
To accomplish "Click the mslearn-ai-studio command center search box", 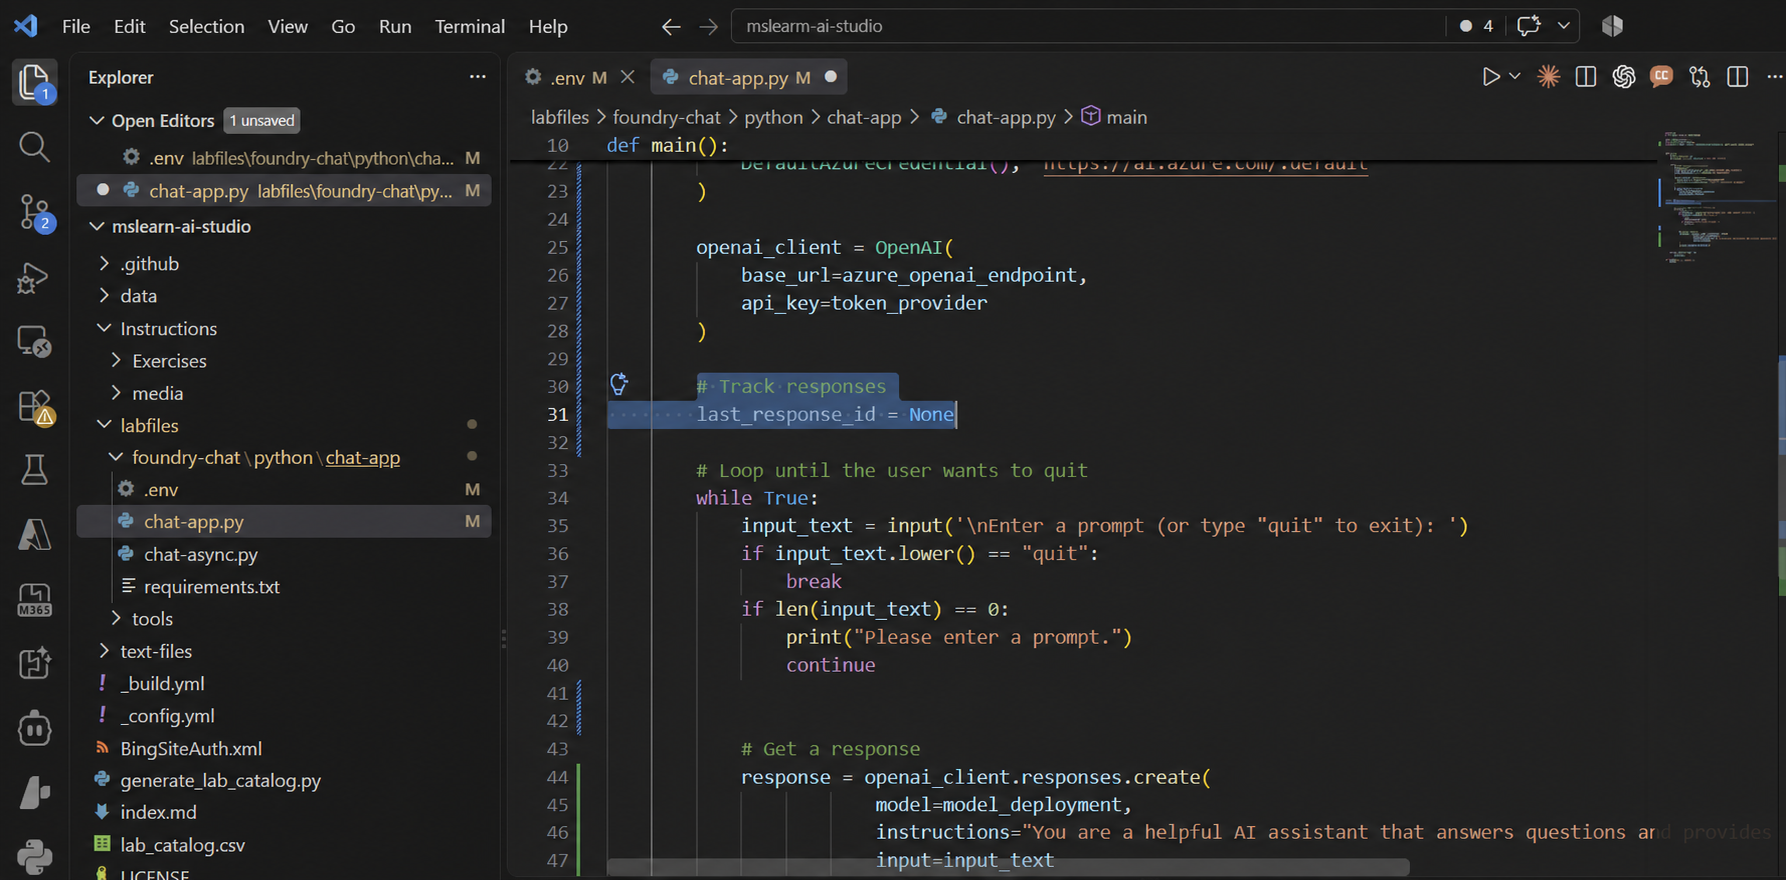I will click(1089, 26).
